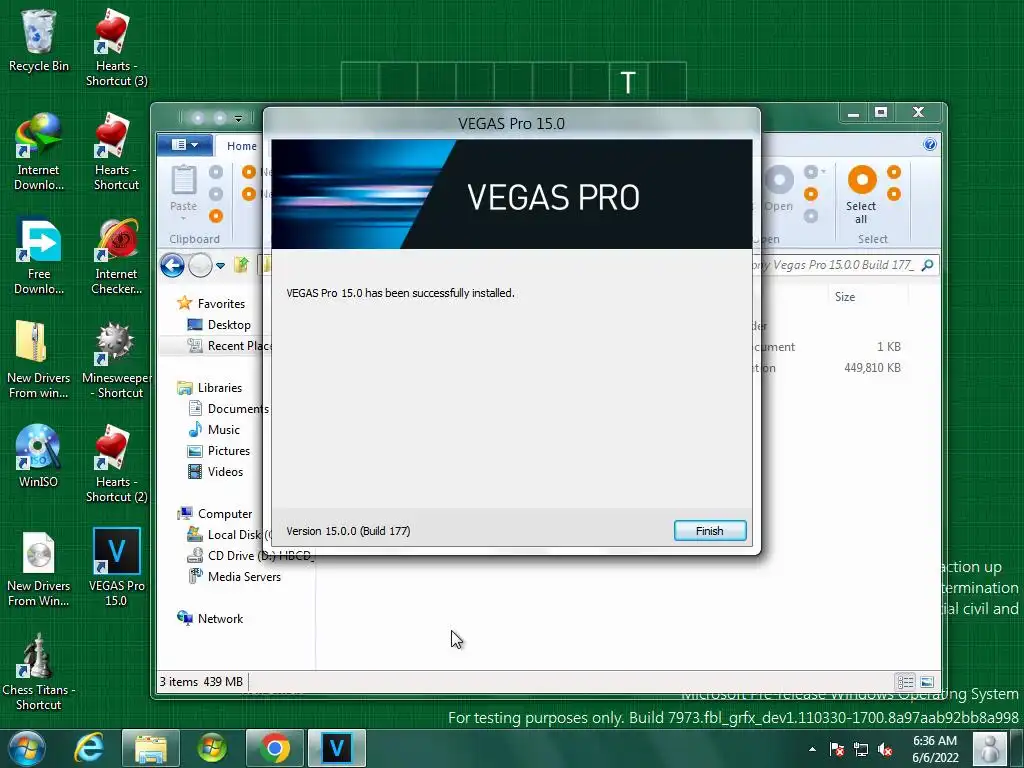
Task: Select Hearts - Shortcut (3) desktop icon
Action: pos(116,48)
